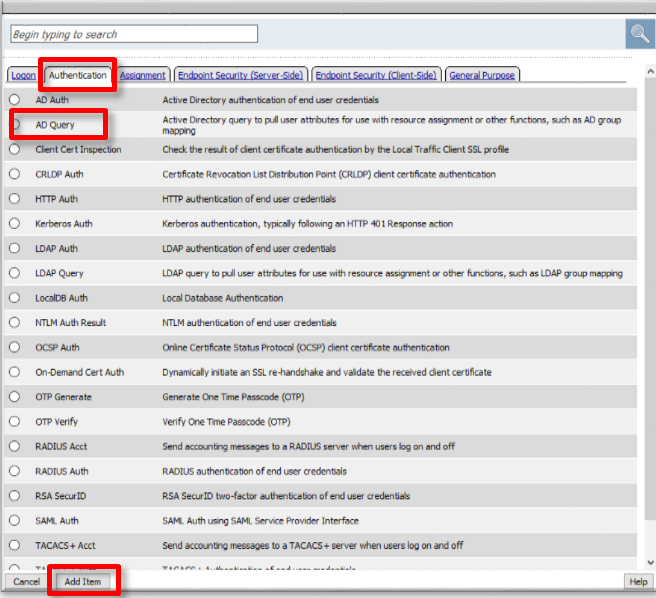Click the OCSP client certificate description
This screenshot has width=656, height=598.
306,347
